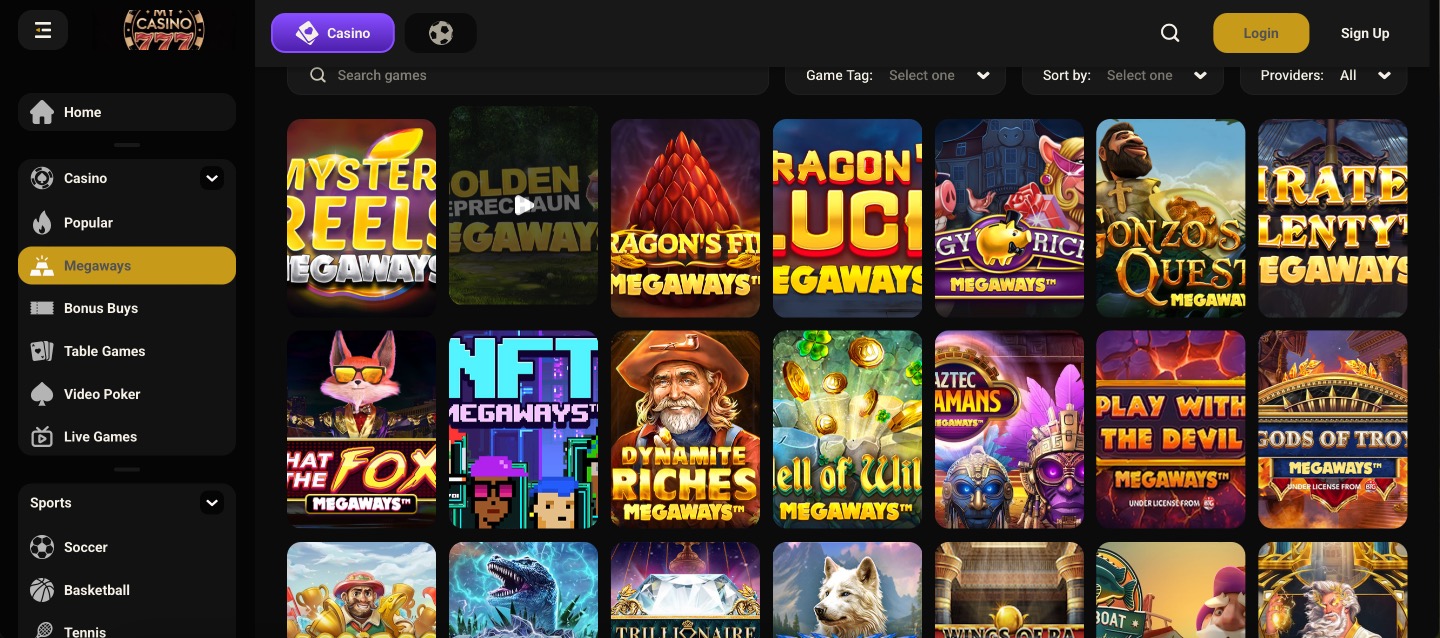Click the Popular flame icon

pyautogui.click(x=42, y=223)
